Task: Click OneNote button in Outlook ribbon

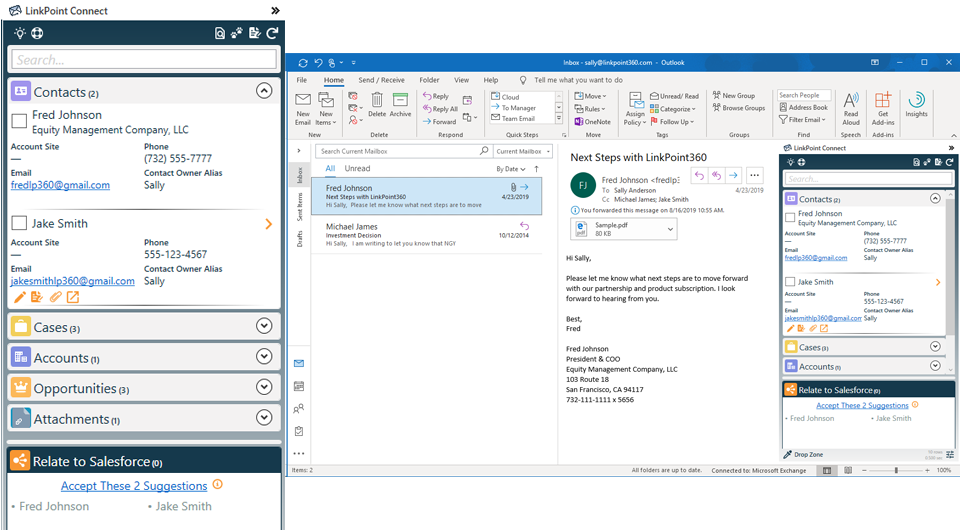Action: [593, 122]
